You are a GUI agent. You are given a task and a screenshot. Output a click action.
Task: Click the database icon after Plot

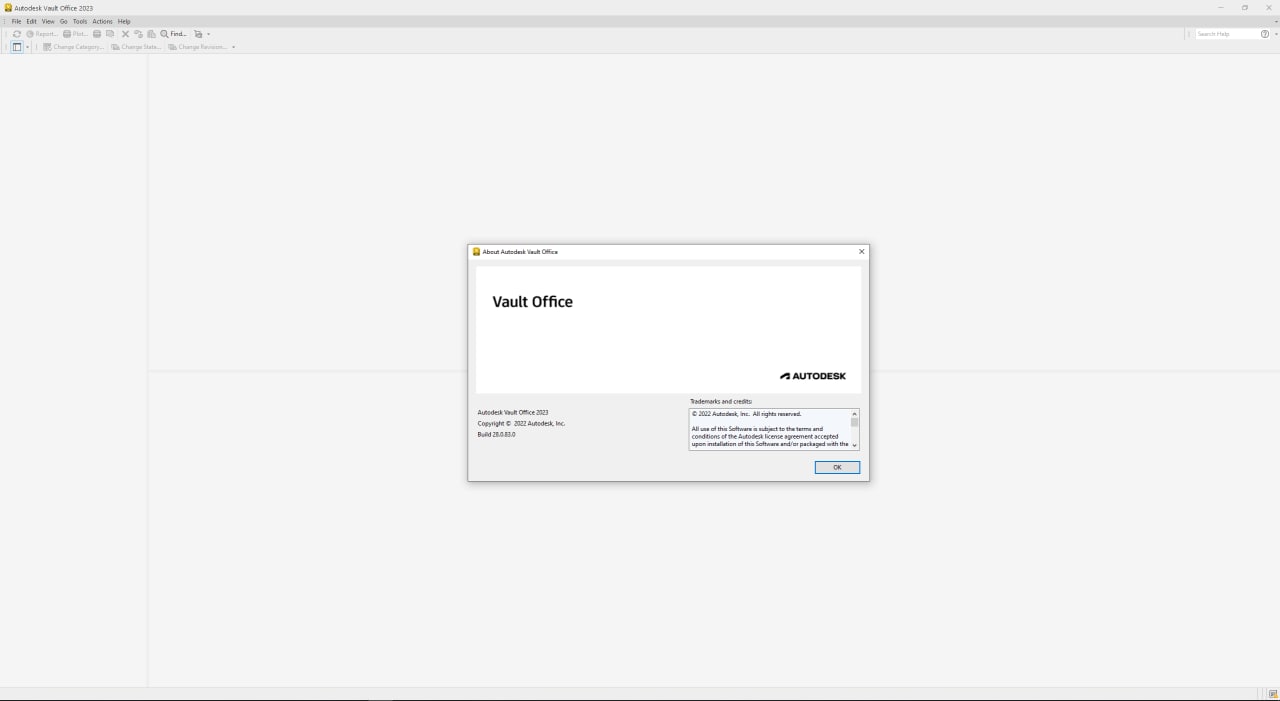coord(97,34)
